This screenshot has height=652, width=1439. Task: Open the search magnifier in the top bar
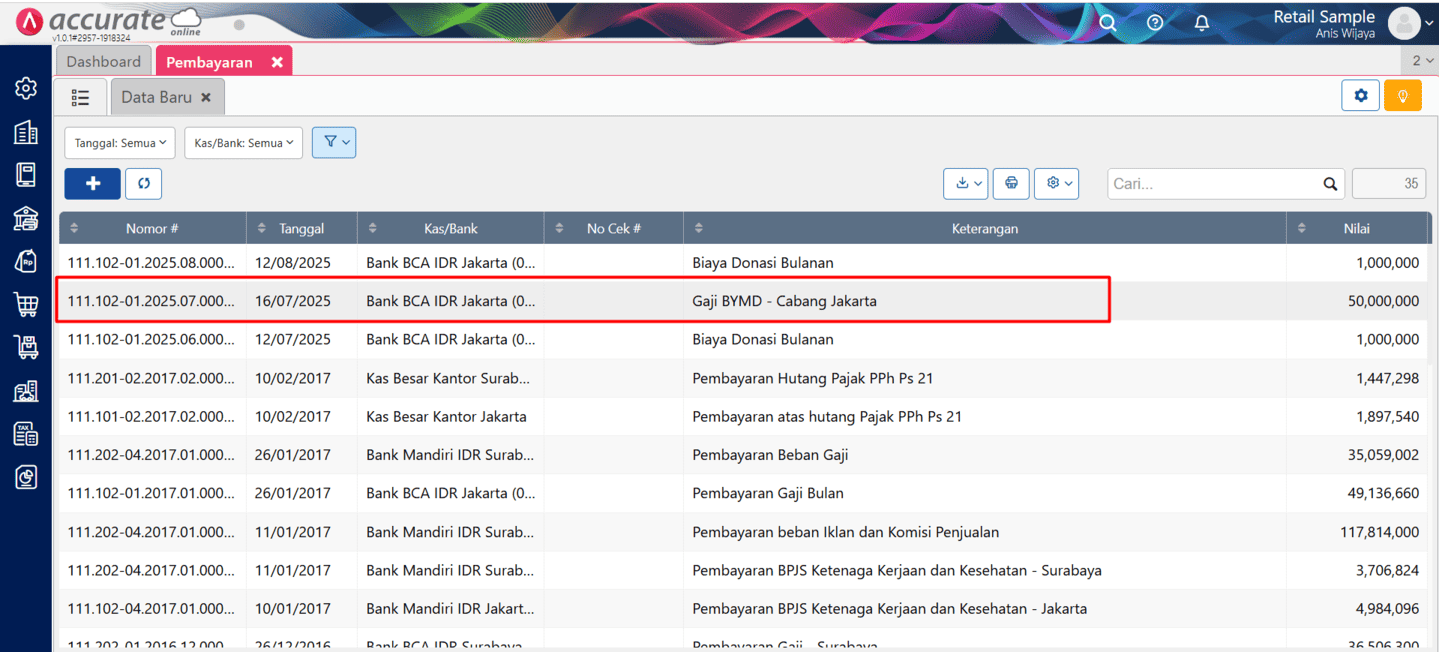point(1107,21)
